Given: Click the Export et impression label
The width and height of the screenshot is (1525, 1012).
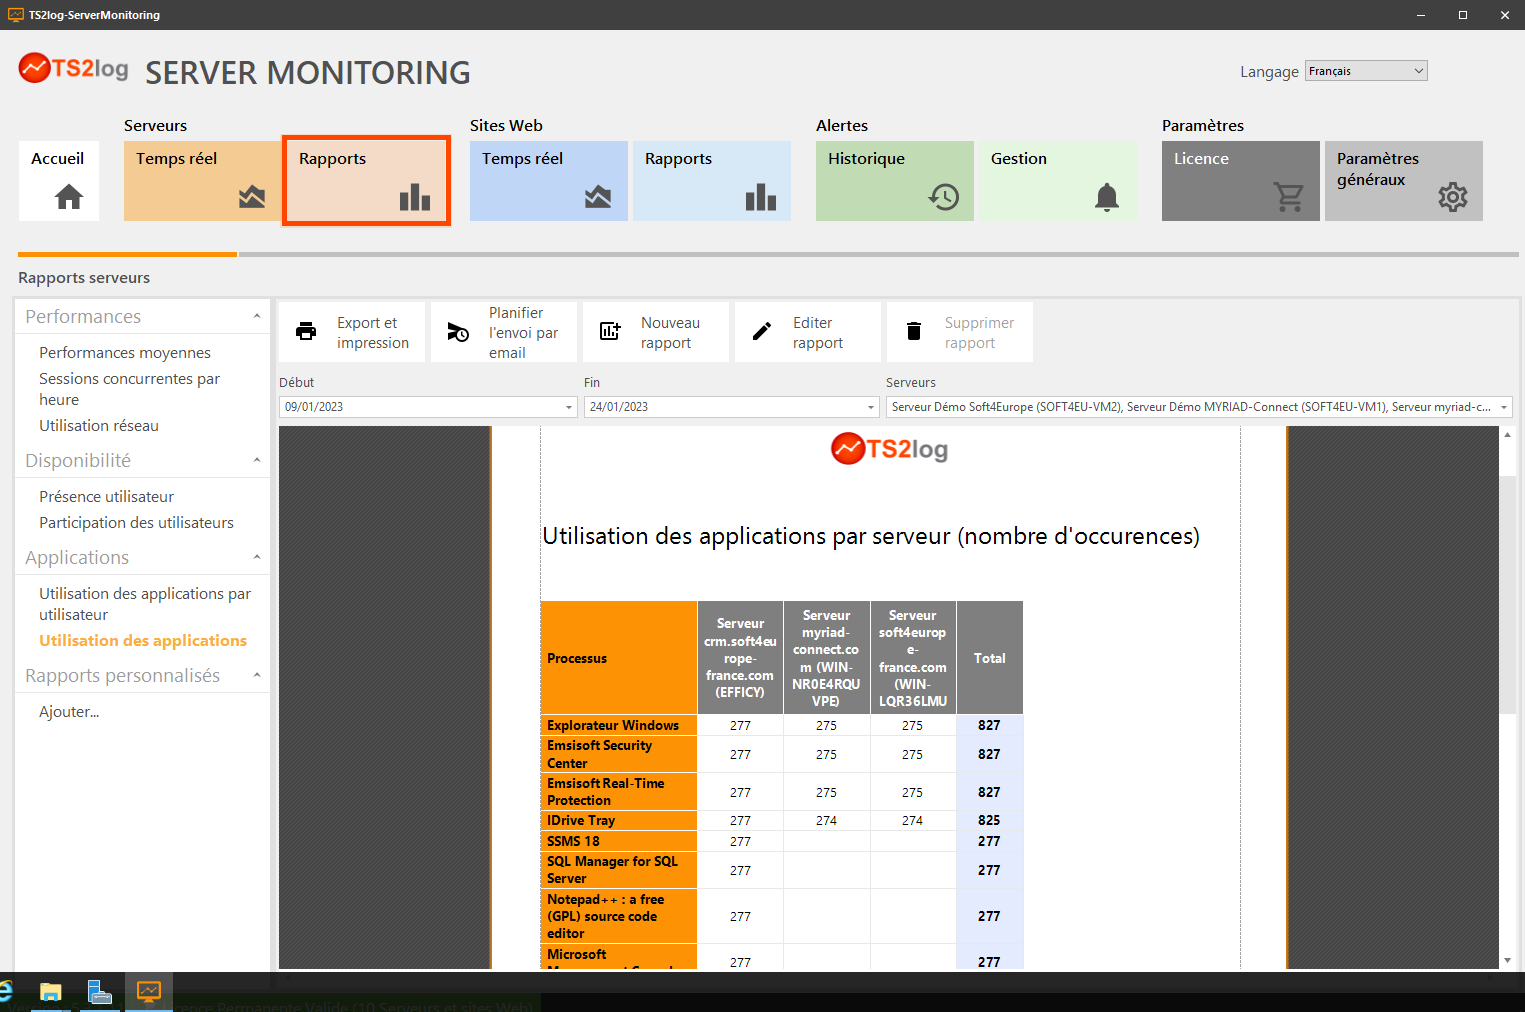Looking at the screenshot, I should pos(373,333).
